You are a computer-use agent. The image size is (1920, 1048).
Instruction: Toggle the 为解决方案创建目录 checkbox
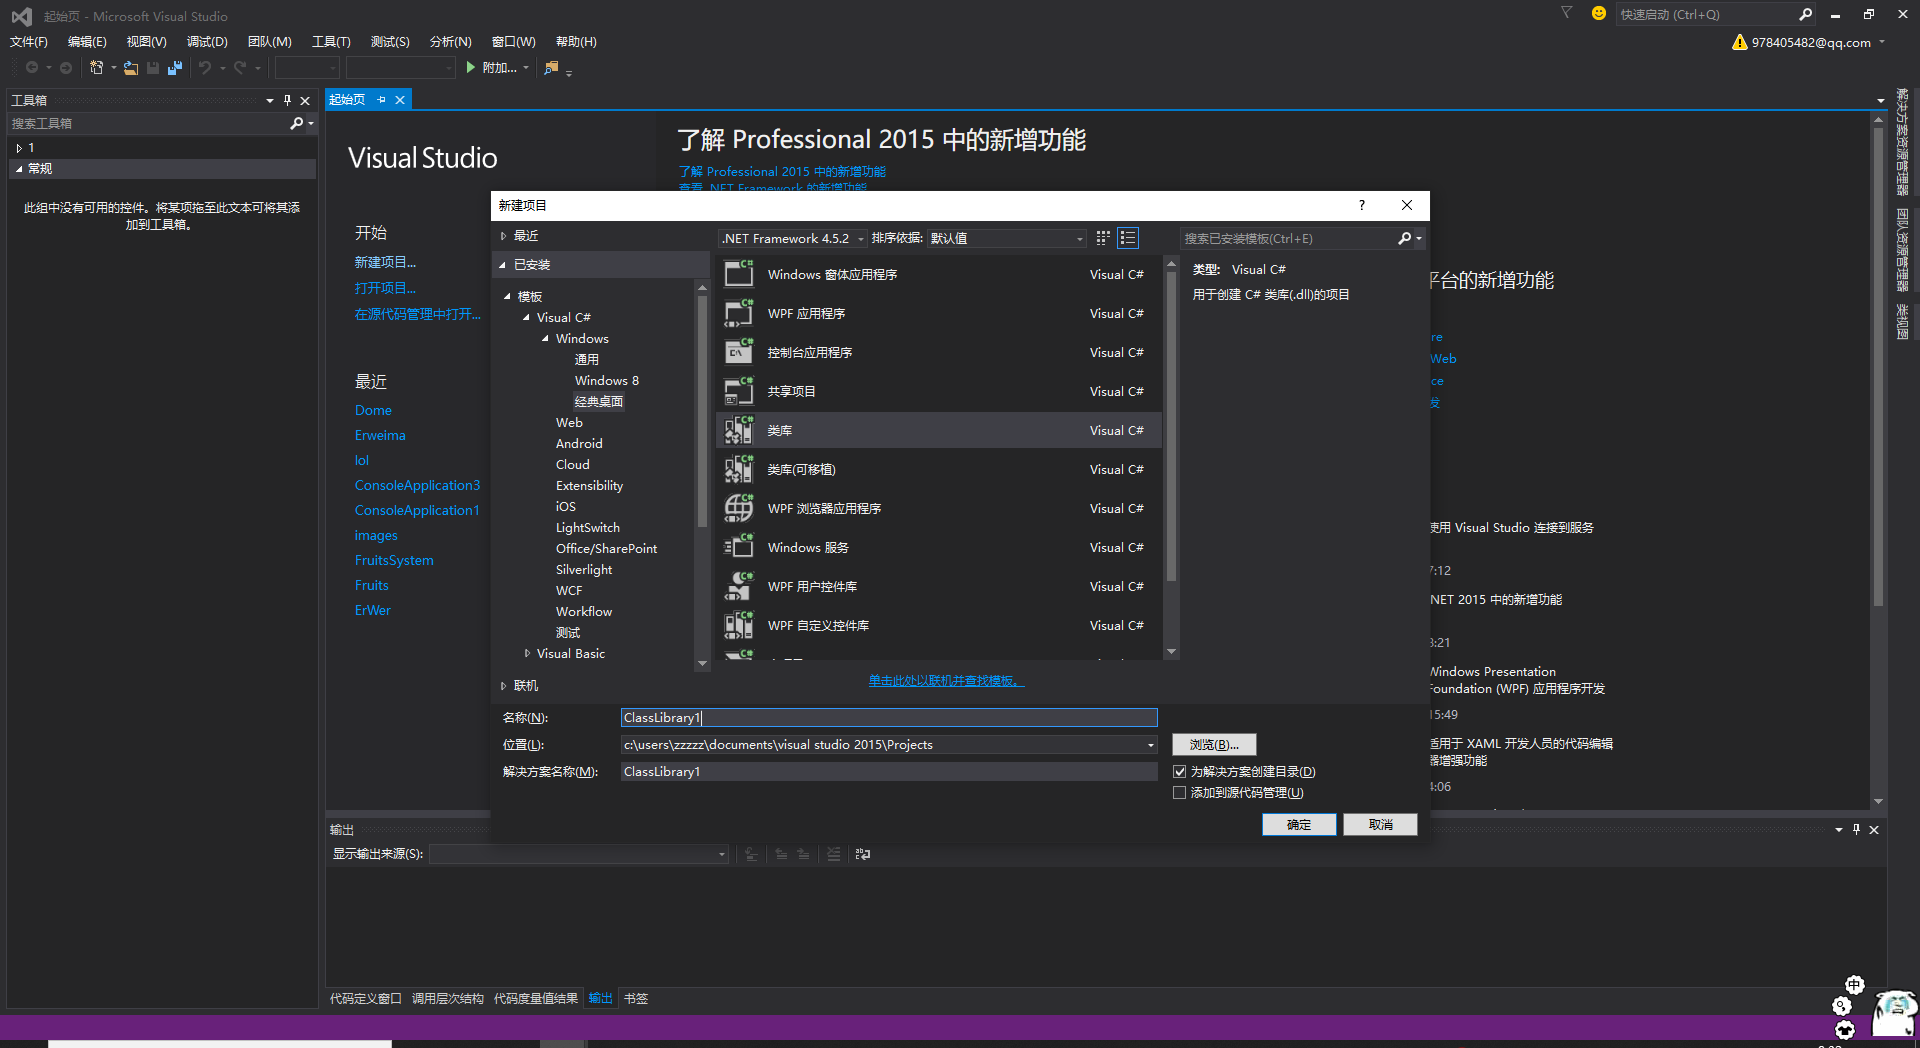pos(1180,772)
